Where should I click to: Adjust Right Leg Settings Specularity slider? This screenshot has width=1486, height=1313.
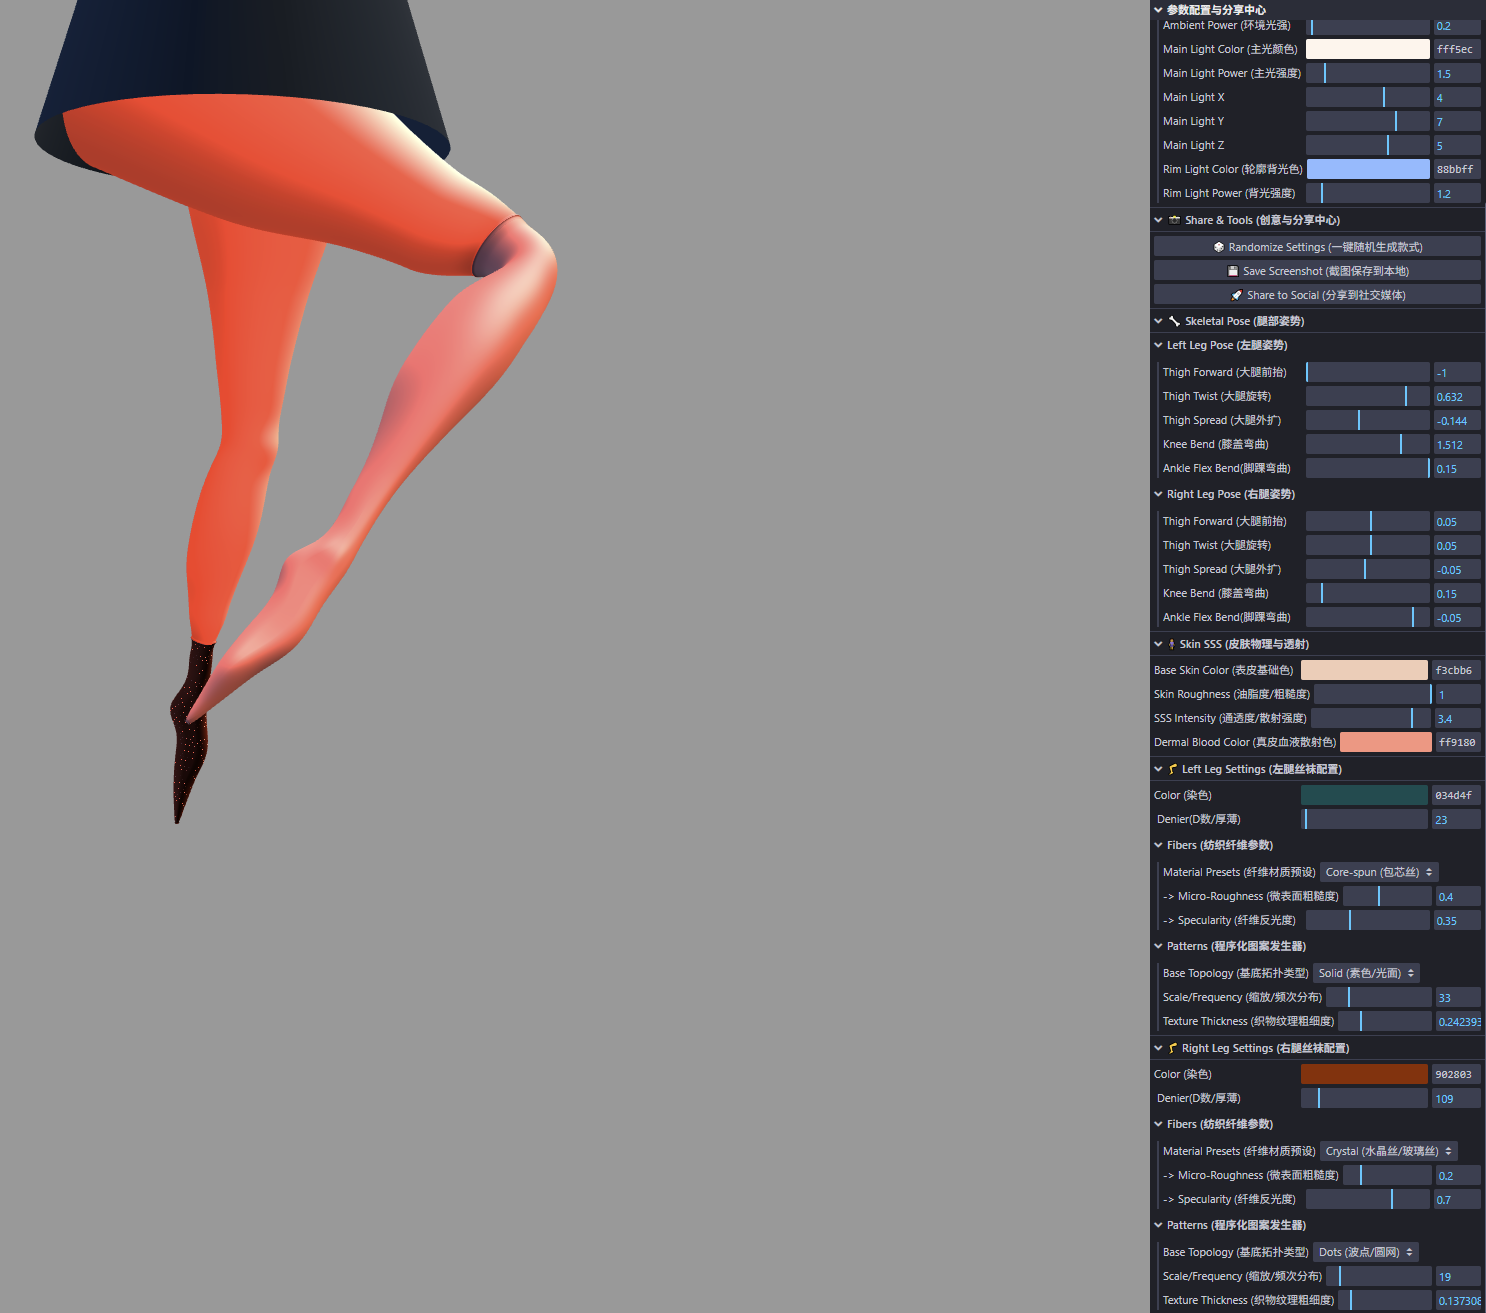pos(1368,1199)
